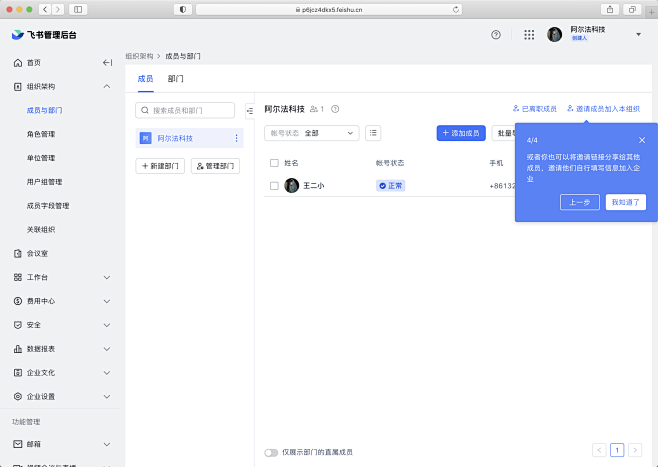The image size is (658, 467).
Task: Click Safari back navigation arrow
Action: click(x=45, y=9)
